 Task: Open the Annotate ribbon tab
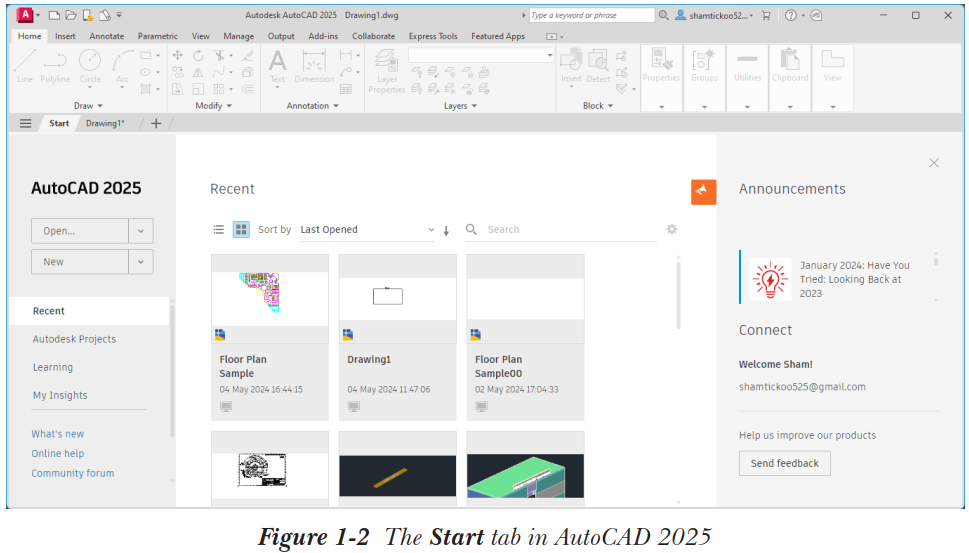pyautogui.click(x=106, y=36)
